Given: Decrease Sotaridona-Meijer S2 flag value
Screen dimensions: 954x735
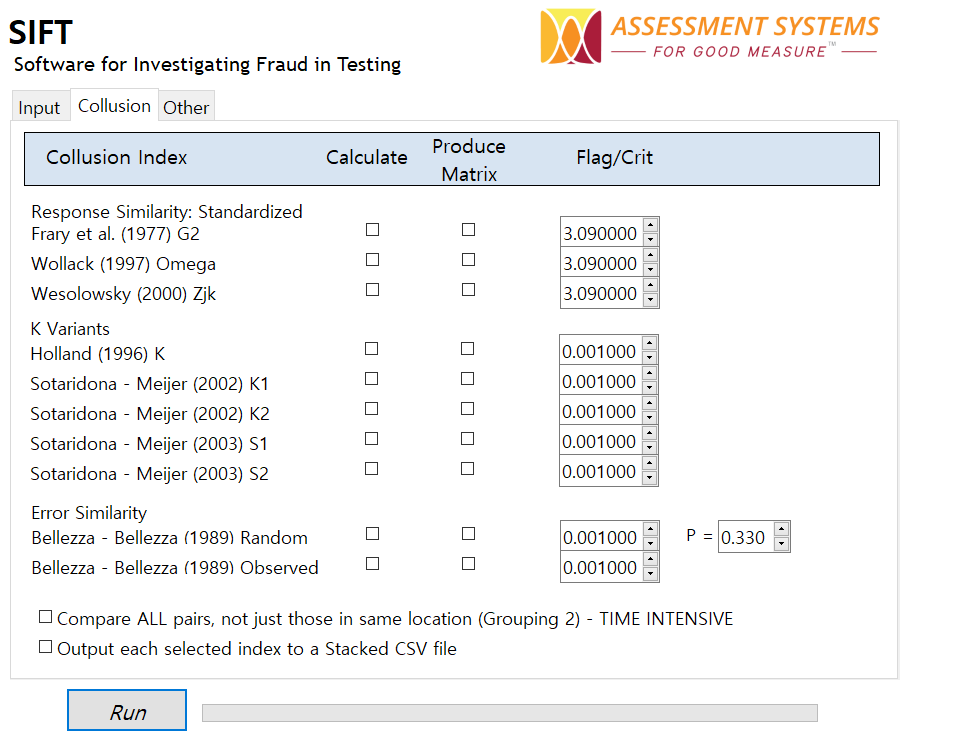Looking at the screenshot, I should coord(650,478).
